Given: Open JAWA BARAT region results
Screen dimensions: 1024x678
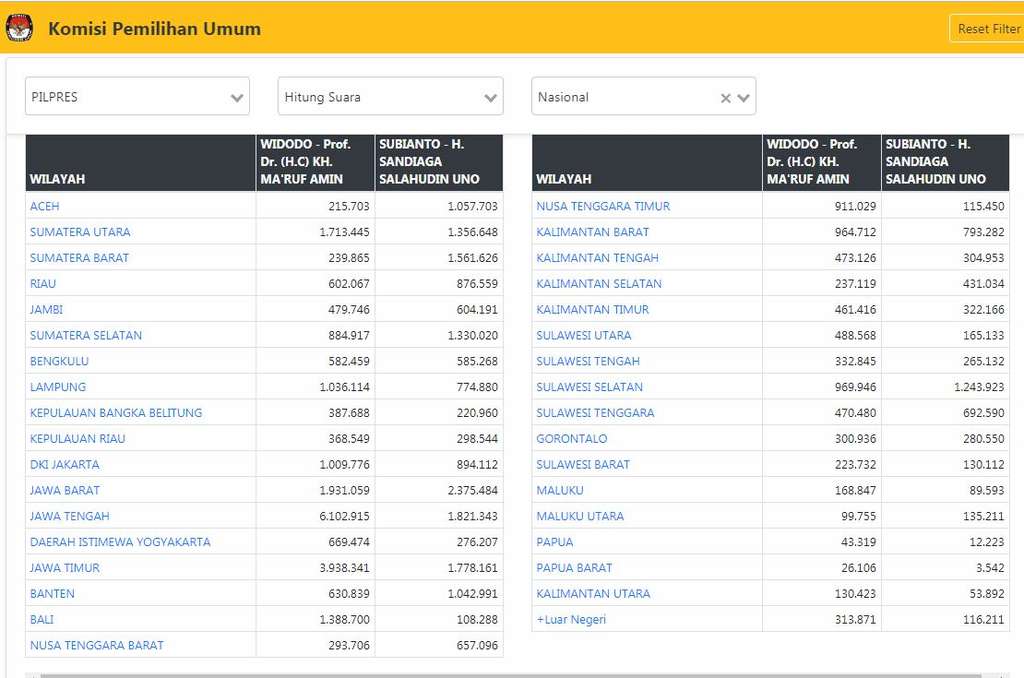Looking at the screenshot, I should [x=65, y=490].
